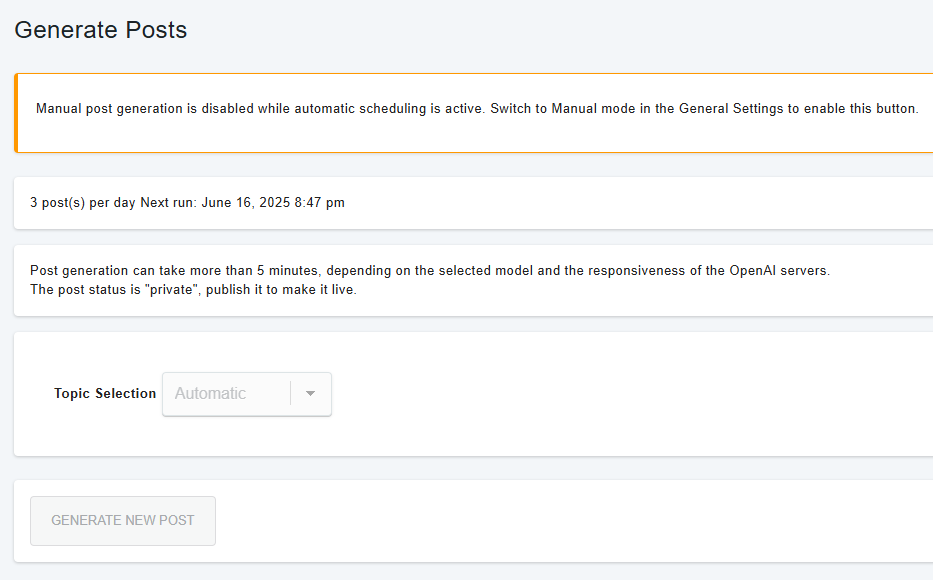Image resolution: width=933 pixels, height=580 pixels.
Task: Click the Topic Selection label
Action: point(105,393)
